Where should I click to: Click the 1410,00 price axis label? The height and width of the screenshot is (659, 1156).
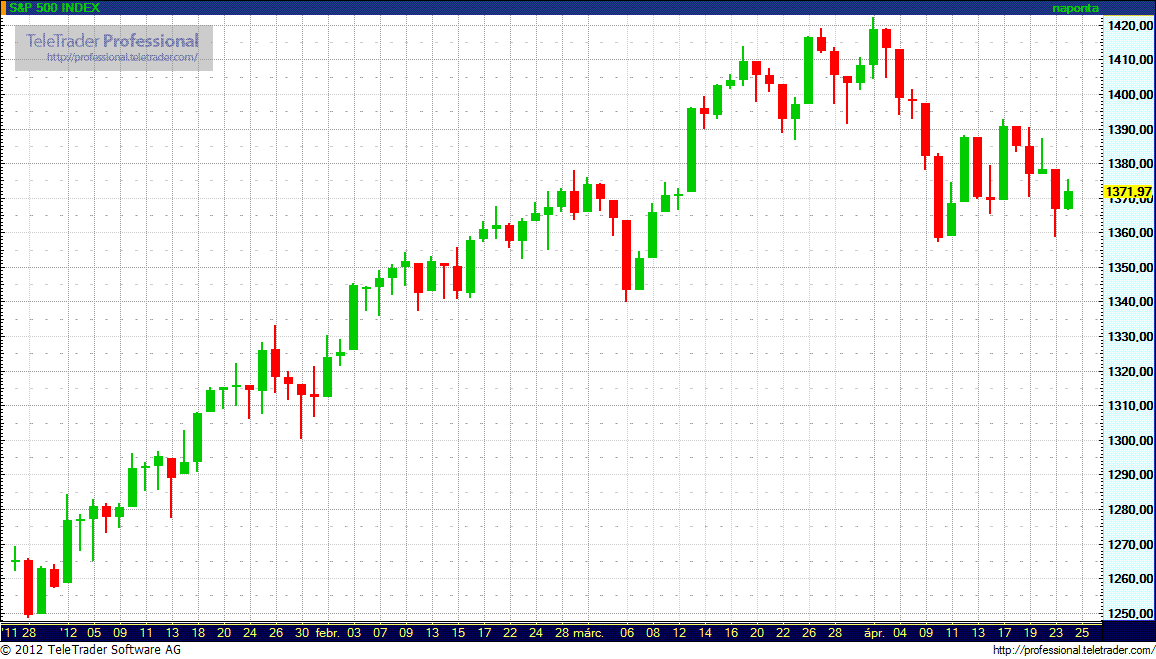pyautogui.click(x=1130, y=60)
